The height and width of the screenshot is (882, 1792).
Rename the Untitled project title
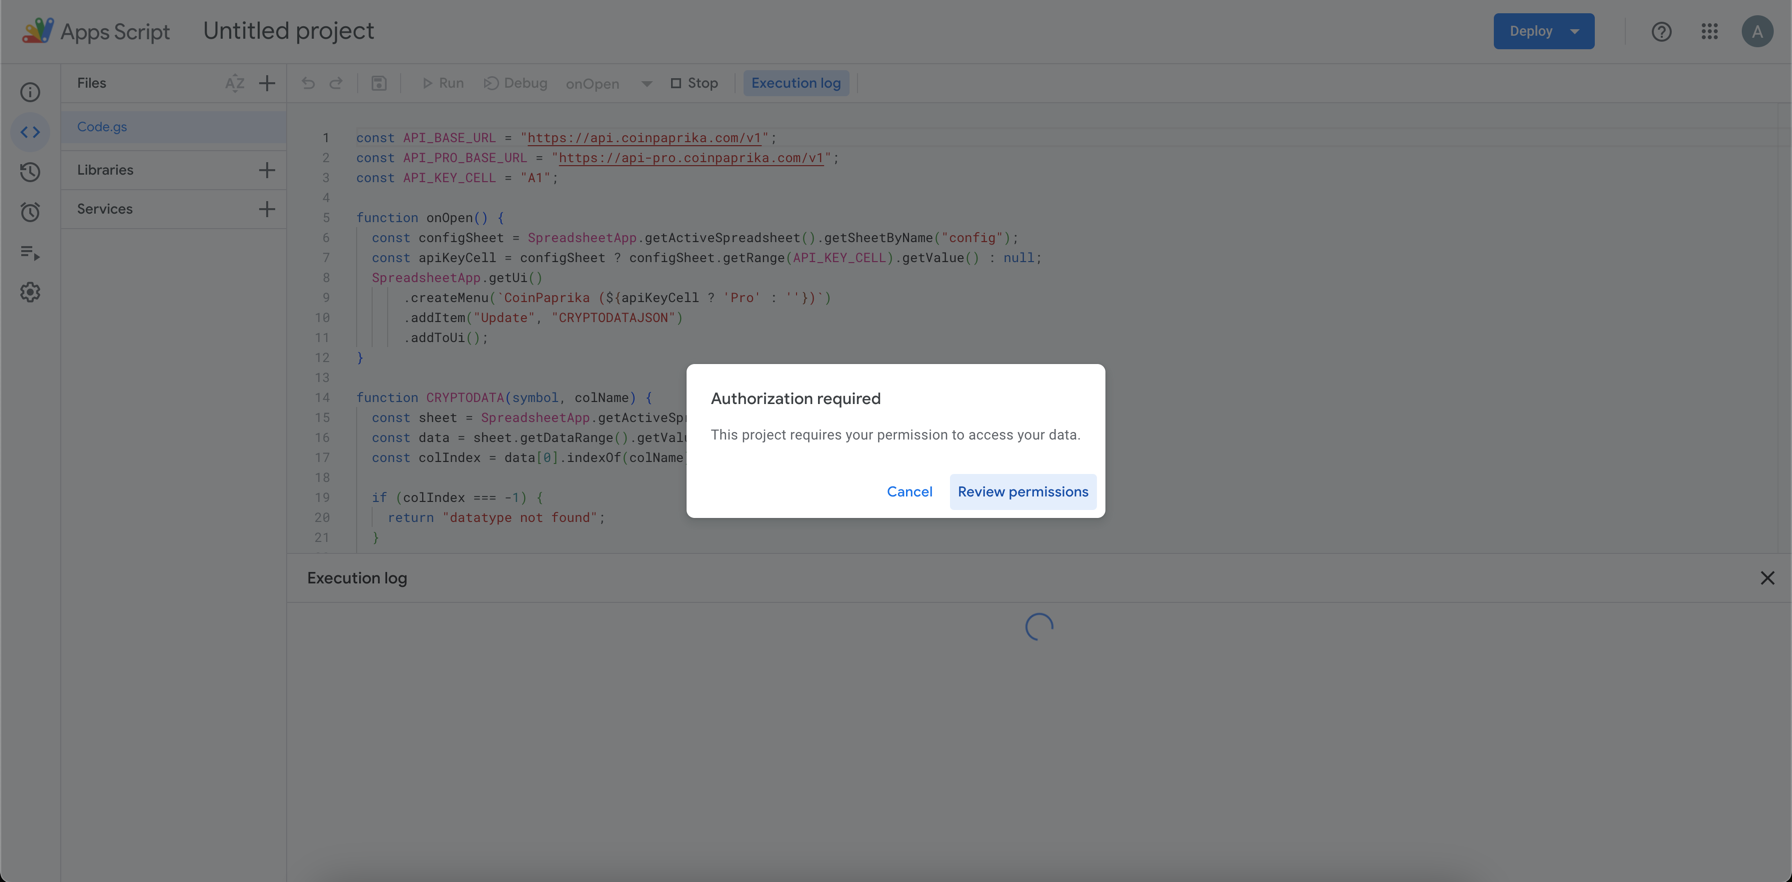tap(289, 31)
